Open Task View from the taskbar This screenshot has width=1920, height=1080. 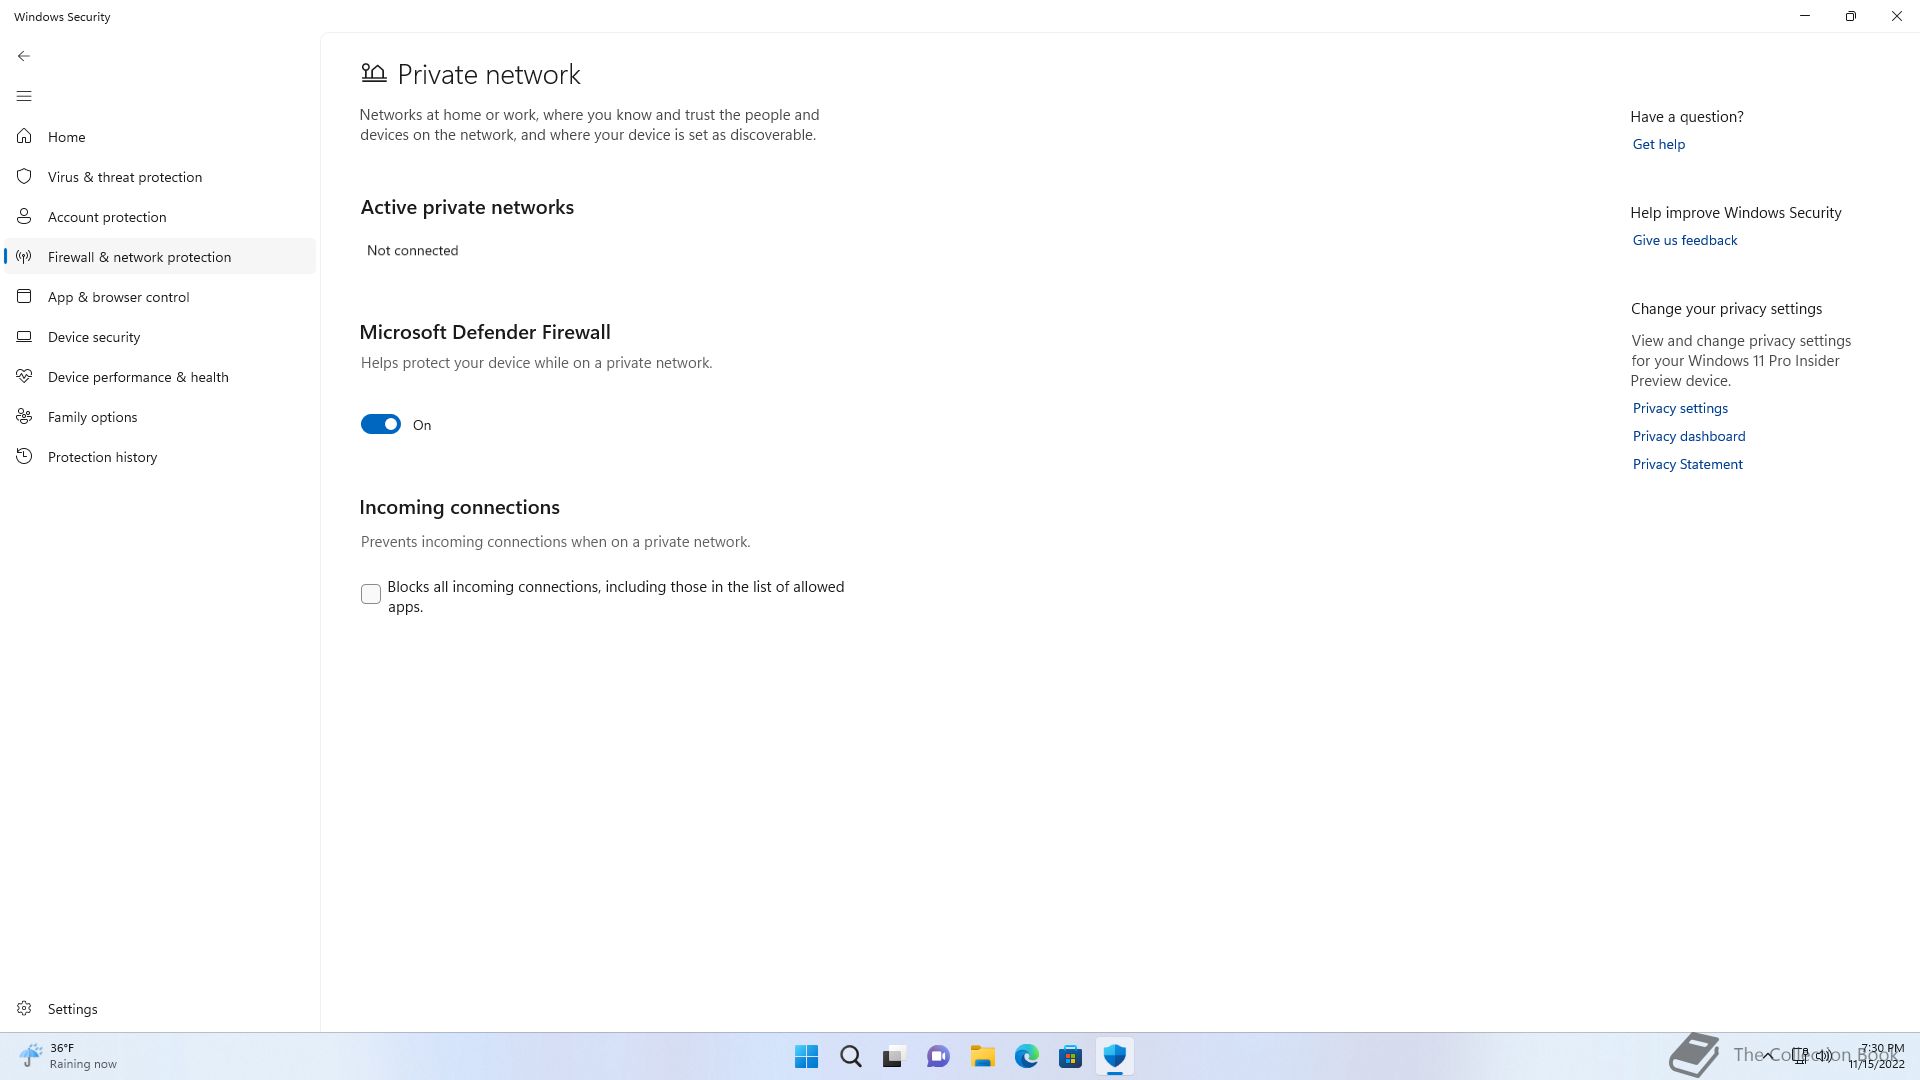coord(894,1056)
